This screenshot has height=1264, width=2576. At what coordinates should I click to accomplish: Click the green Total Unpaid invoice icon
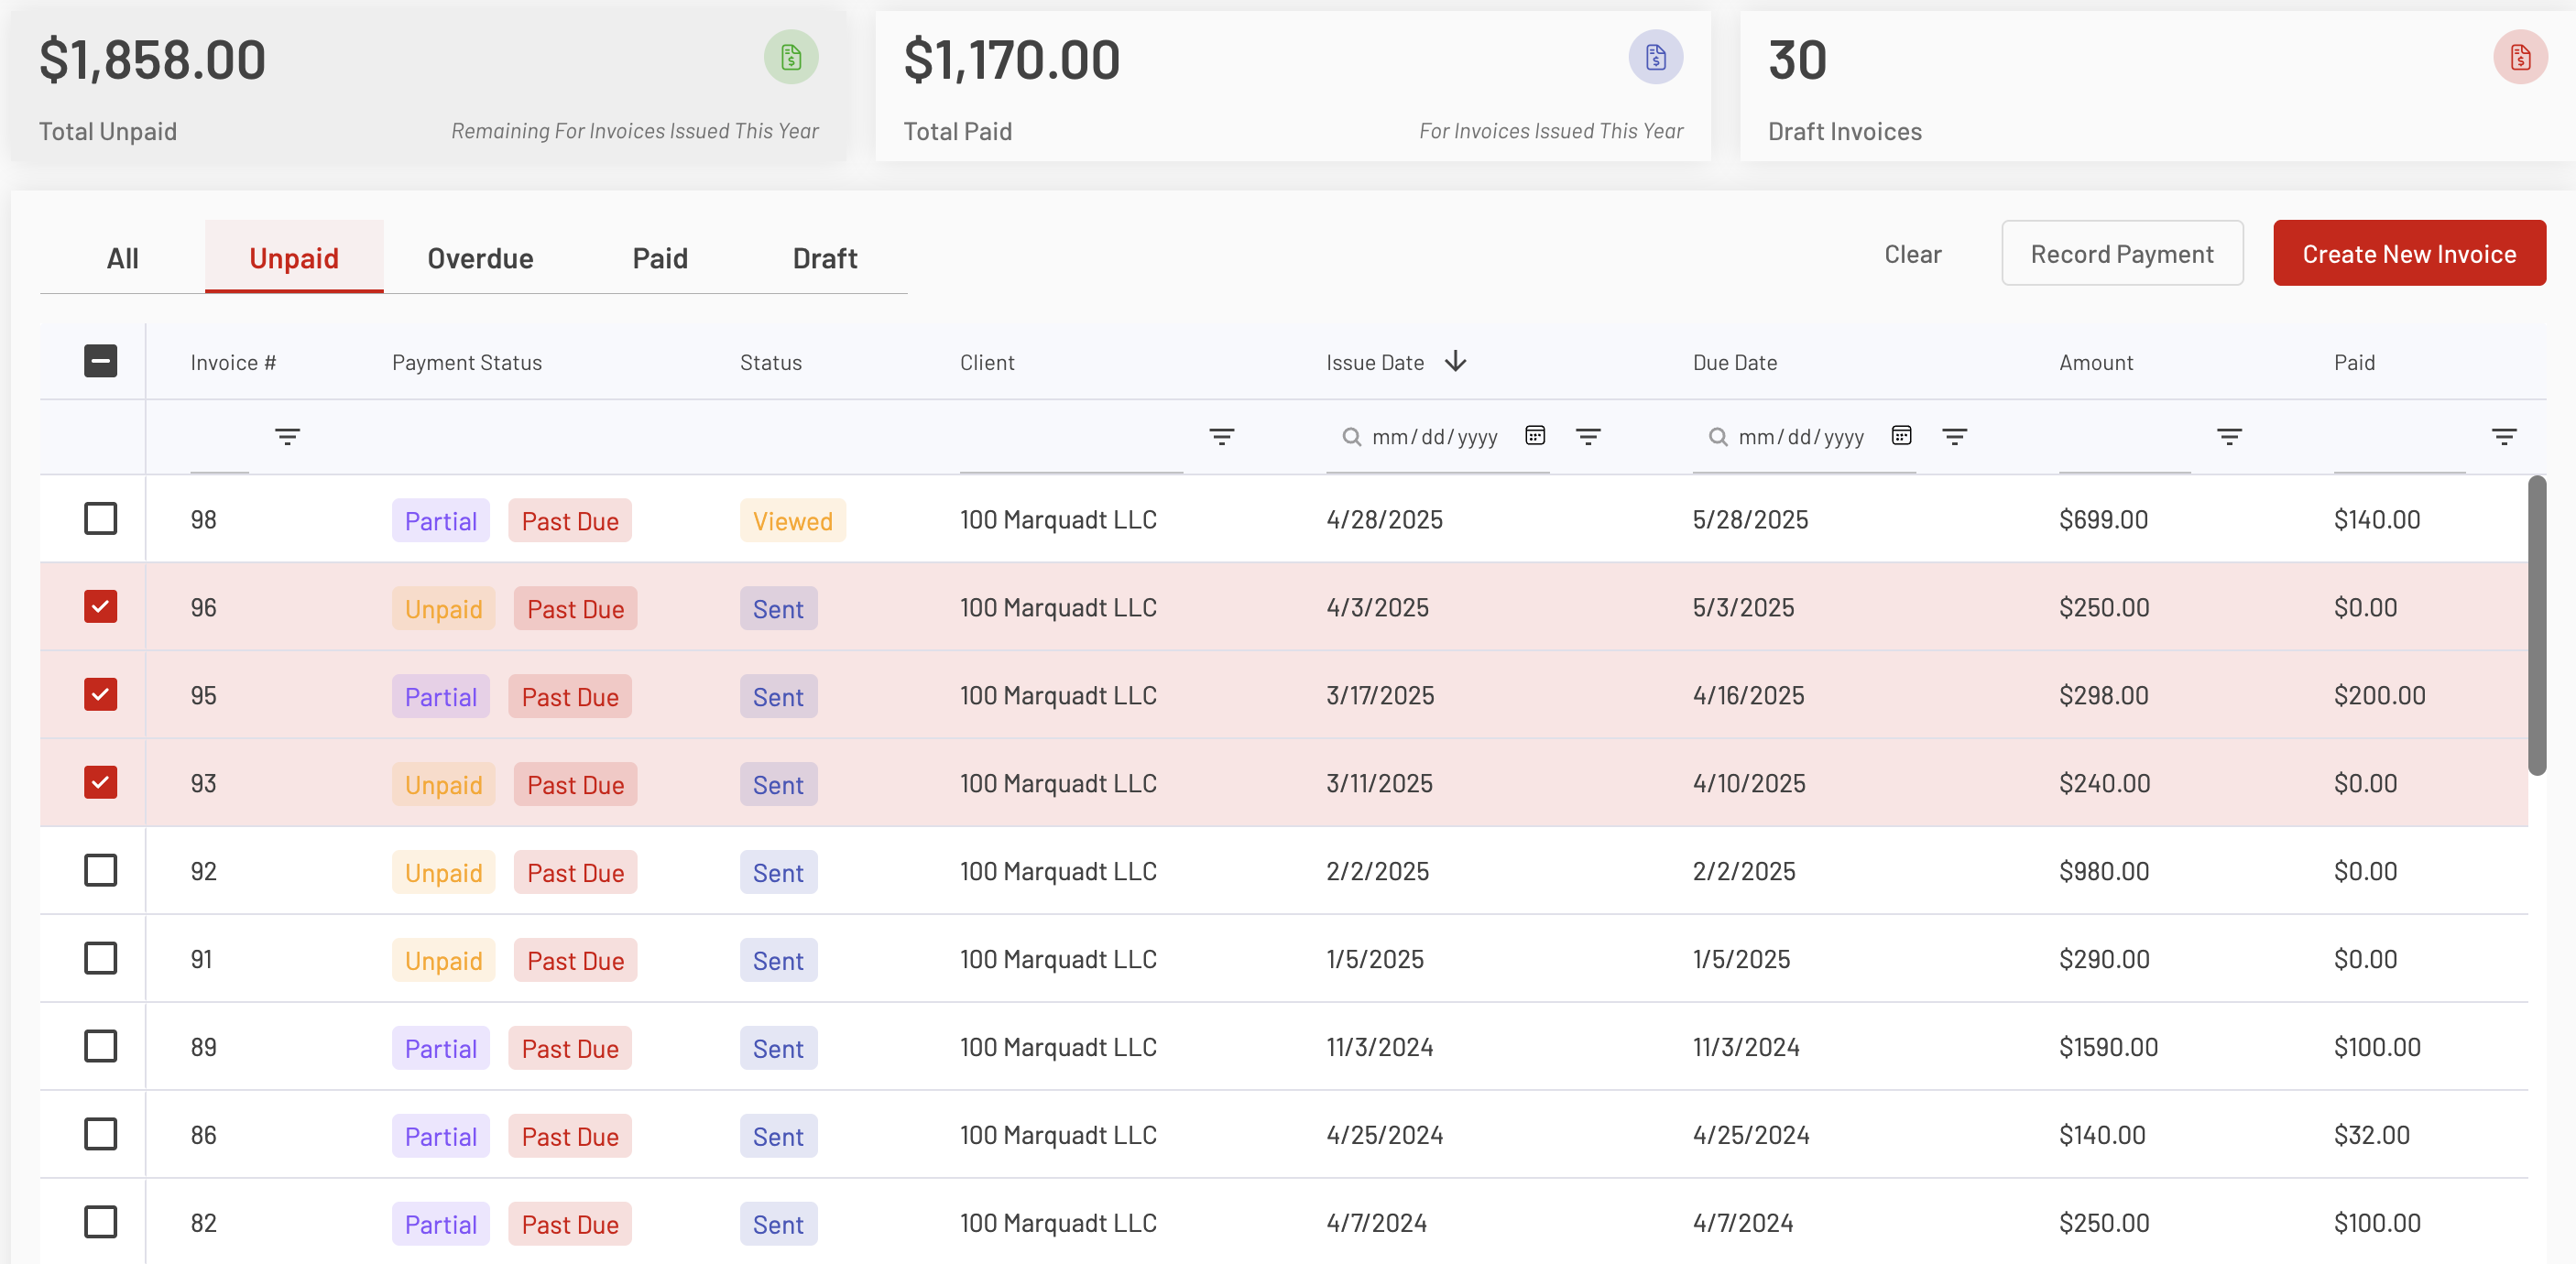791,57
